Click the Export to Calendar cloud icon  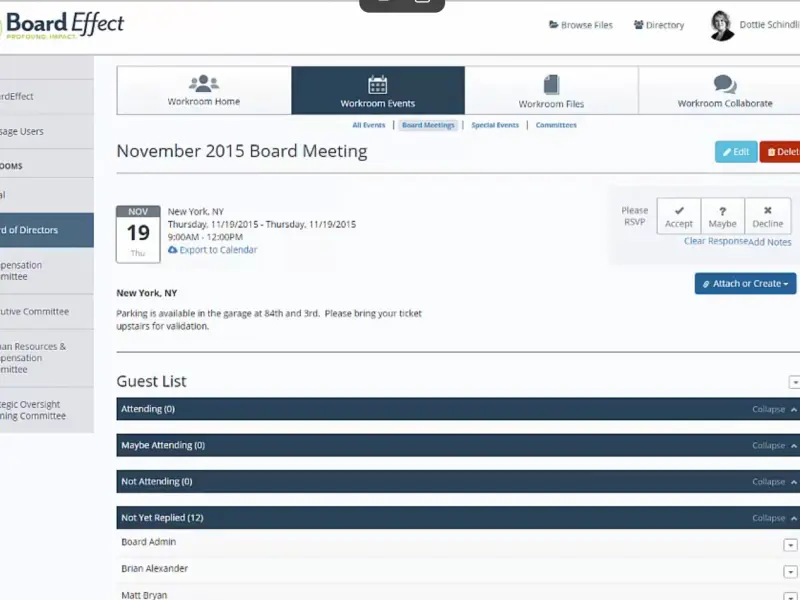(x=173, y=250)
